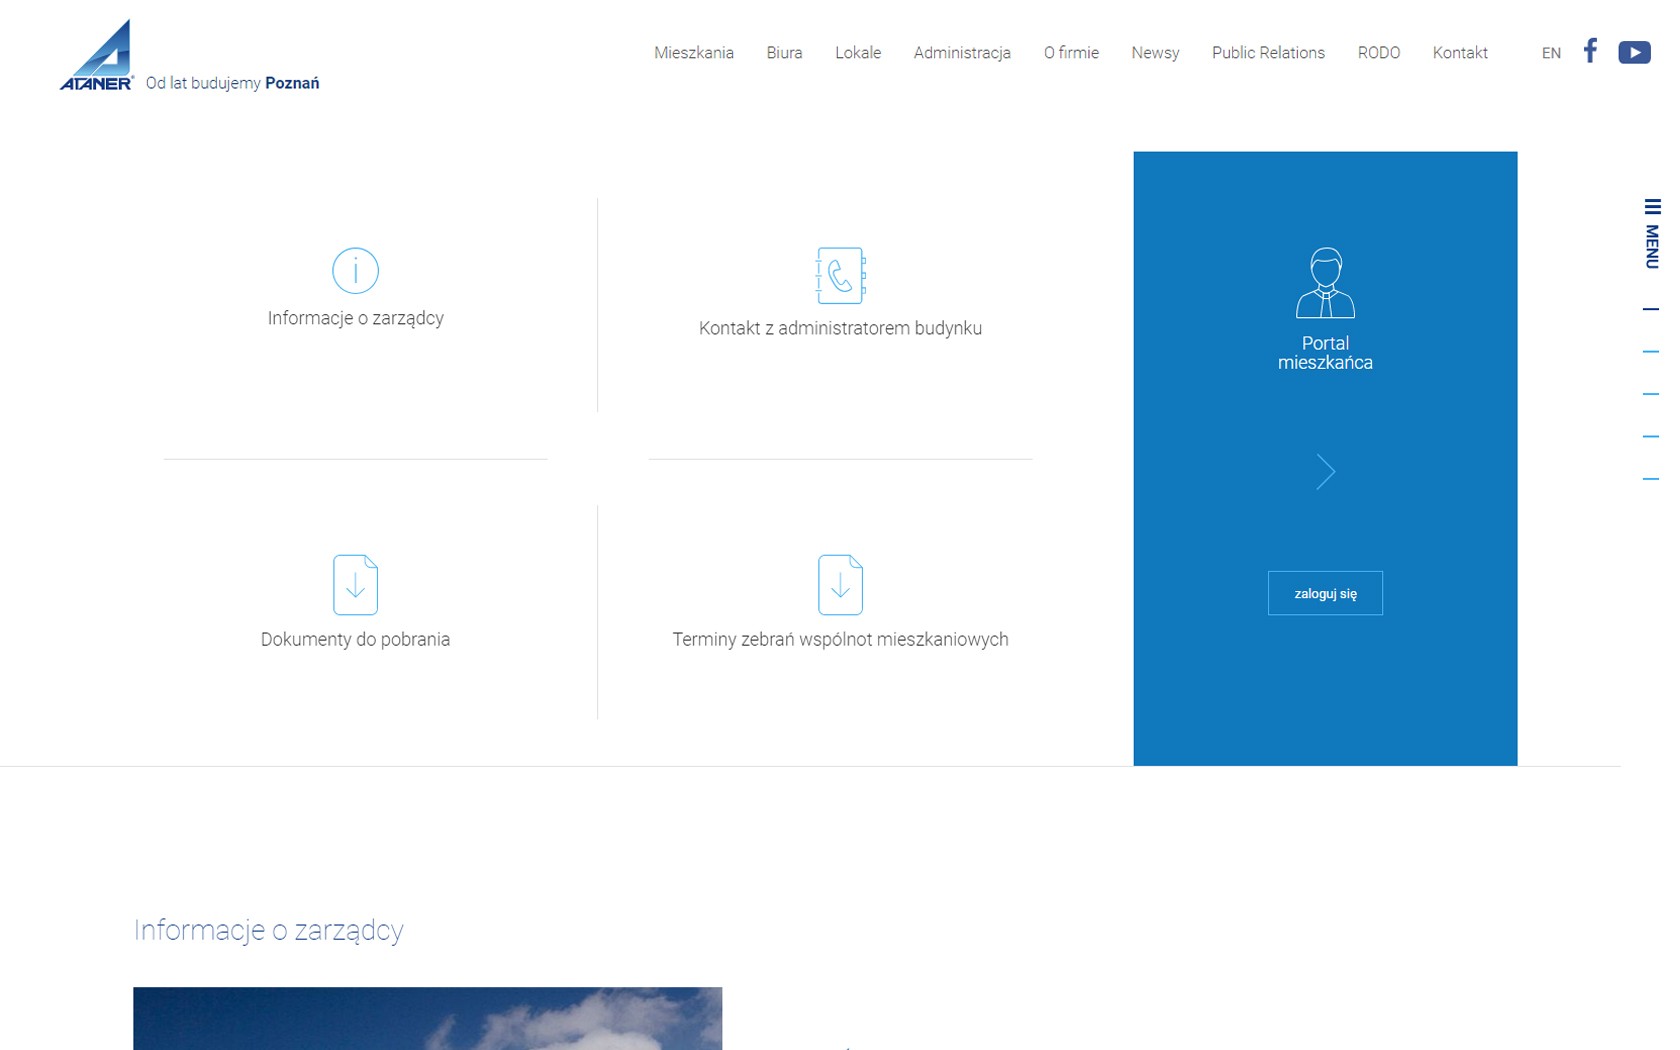The height and width of the screenshot is (1050, 1680).
Task: Go to the Administracja menu item
Action: coord(962,53)
